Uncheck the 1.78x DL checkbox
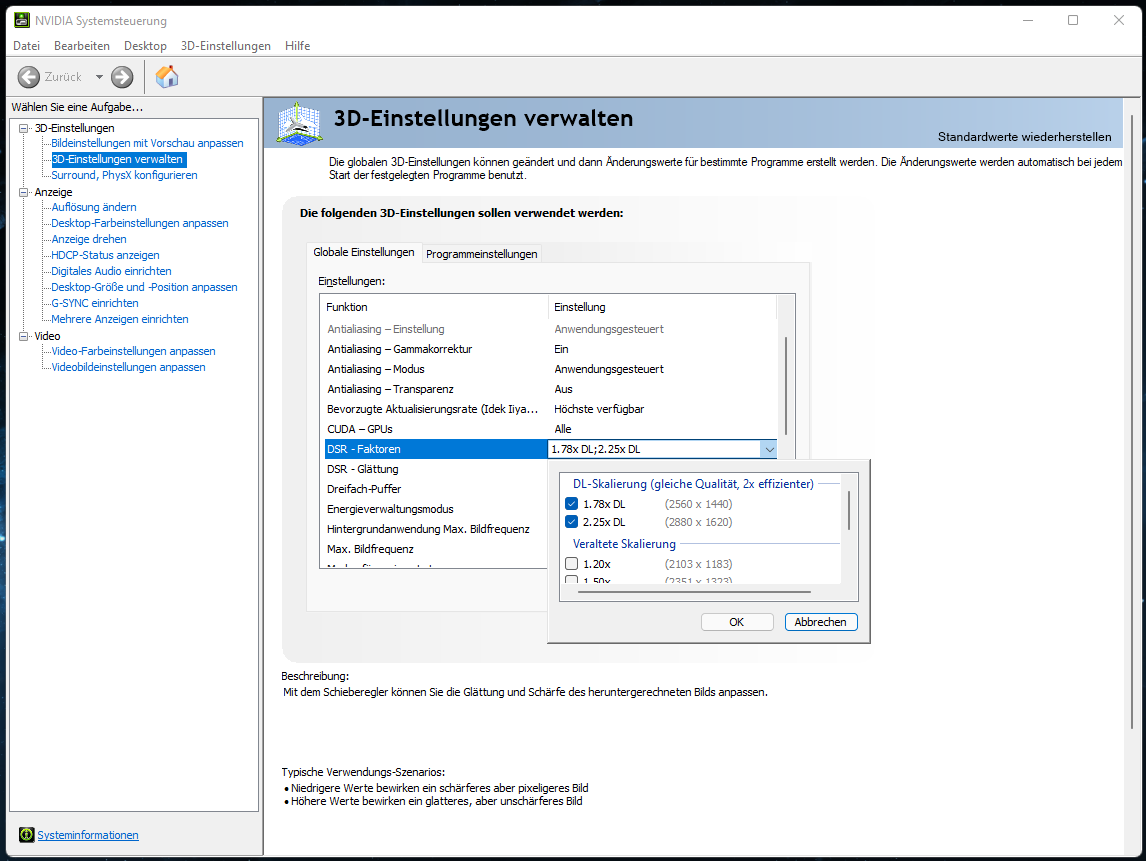Screen dimensions: 1146x861 click(572, 504)
